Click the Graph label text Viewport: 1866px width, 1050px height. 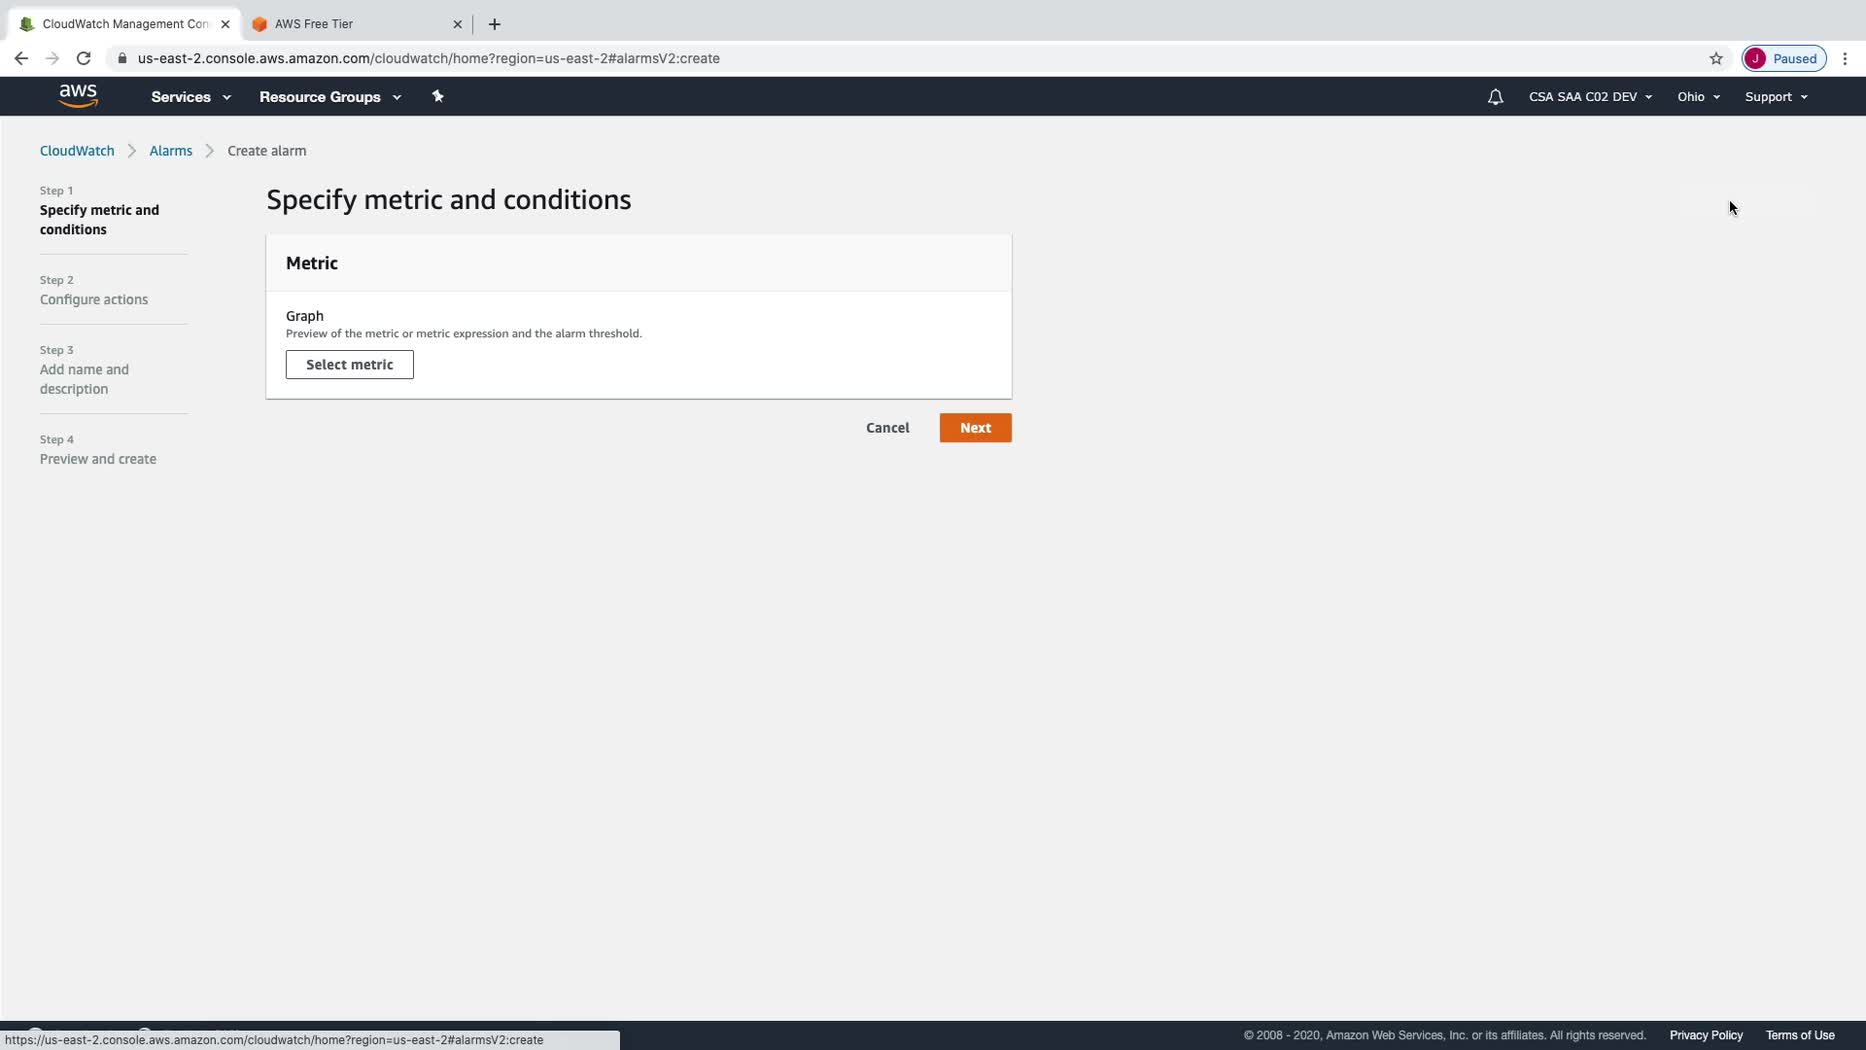pos(305,316)
